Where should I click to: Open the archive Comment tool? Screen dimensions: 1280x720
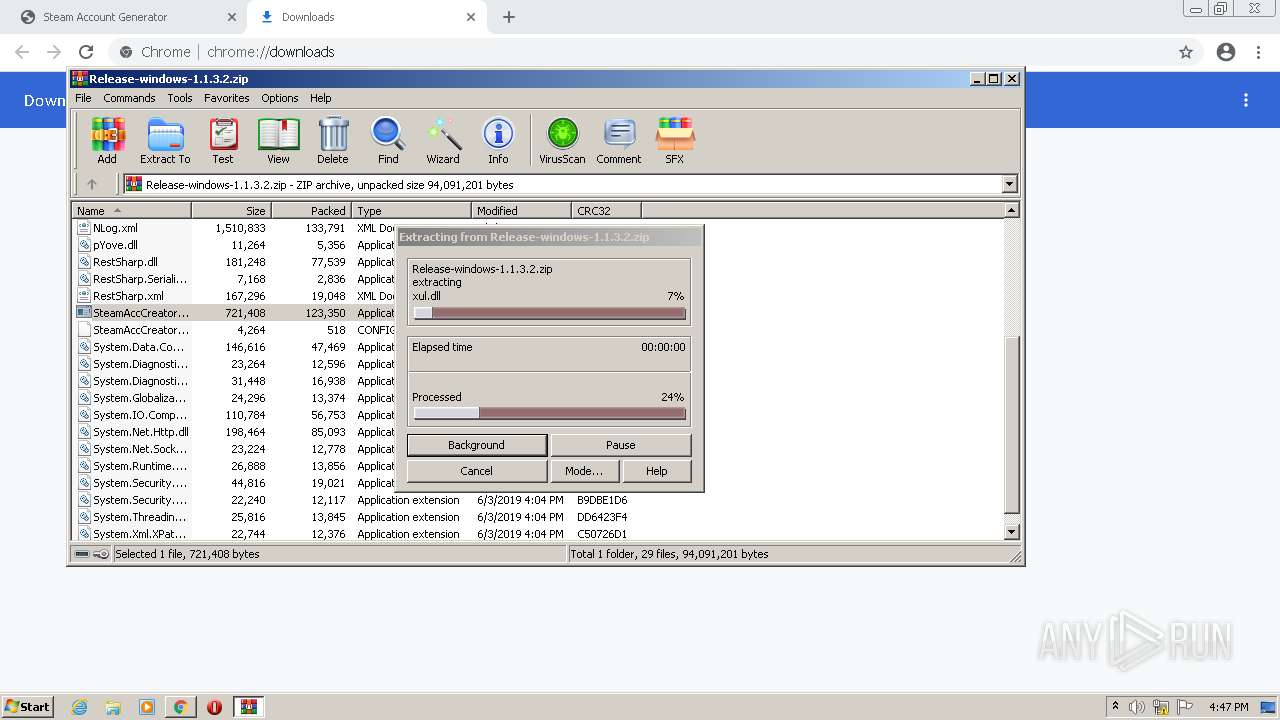(x=619, y=140)
